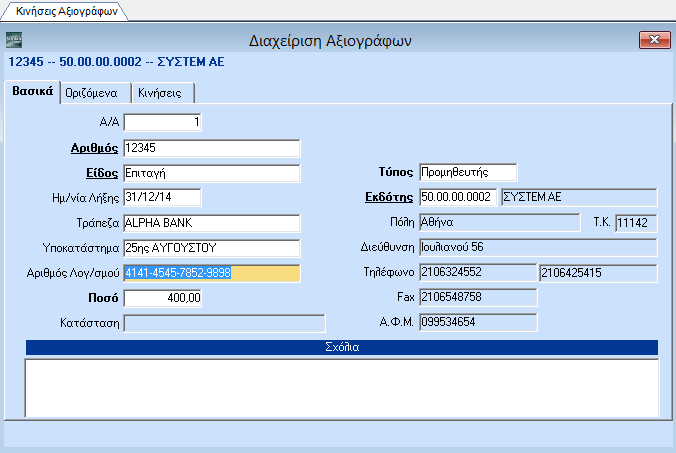Close the Διαχείριση Αξιογράφων window
The image size is (676, 453).
654,40
